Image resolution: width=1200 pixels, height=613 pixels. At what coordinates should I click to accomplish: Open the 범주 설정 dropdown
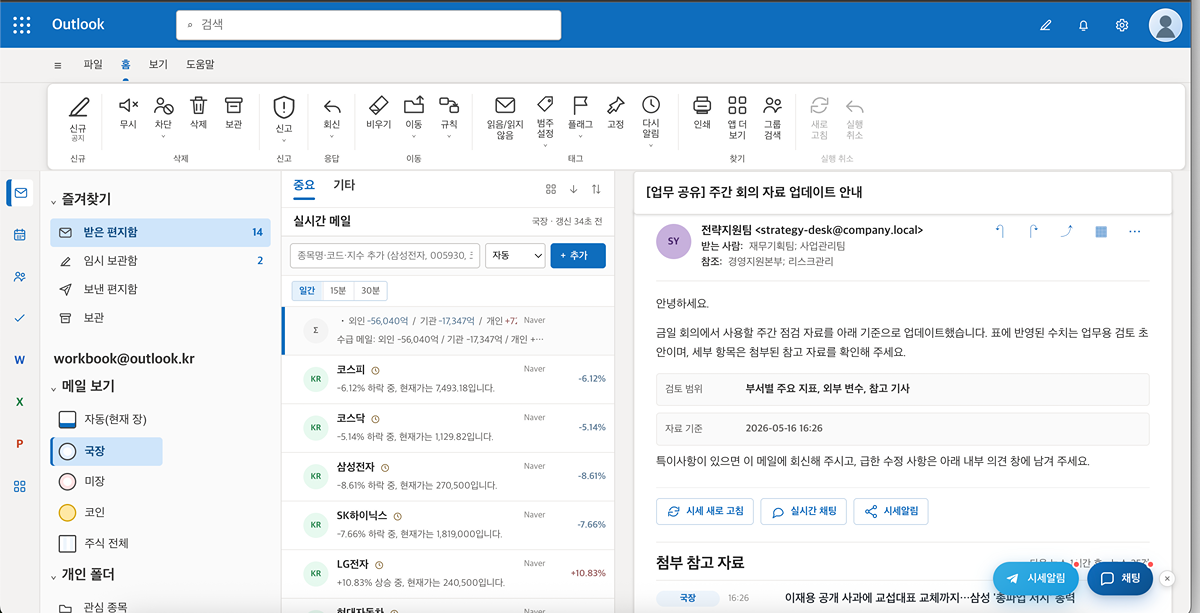click(x=545, y=146)
